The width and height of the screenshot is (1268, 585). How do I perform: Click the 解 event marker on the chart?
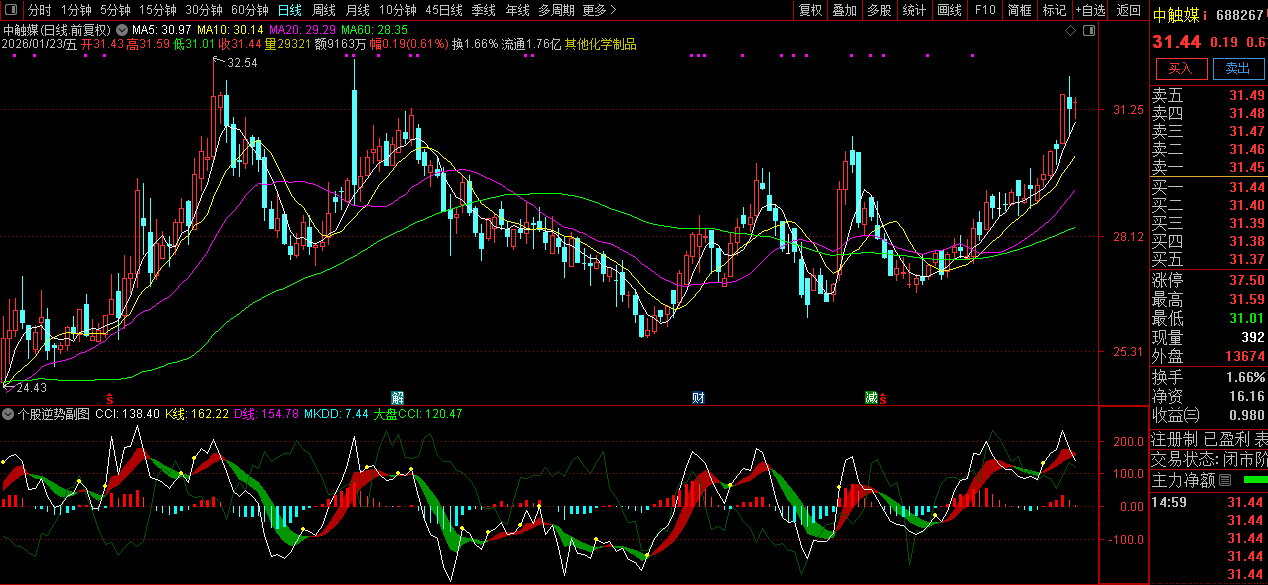point(397,398)
